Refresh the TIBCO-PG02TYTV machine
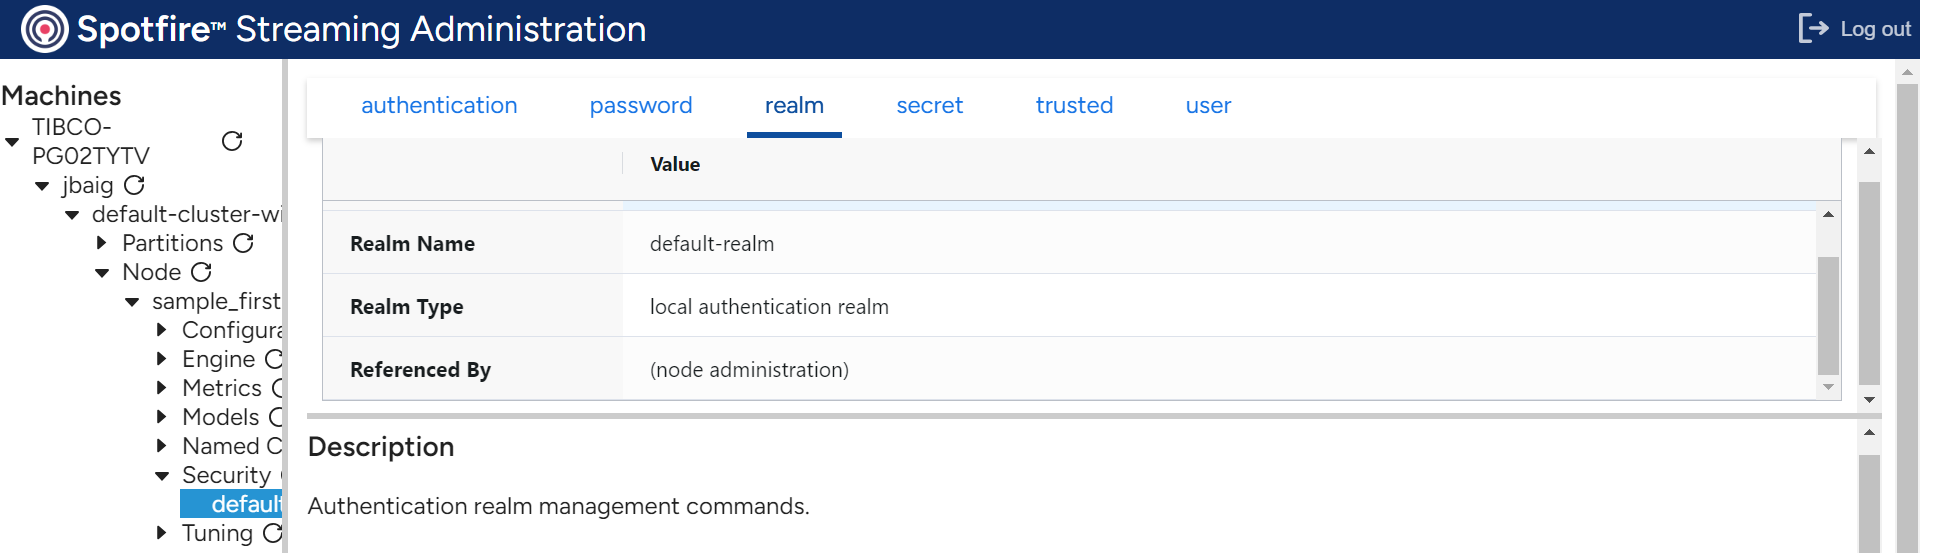 [232, 141]
